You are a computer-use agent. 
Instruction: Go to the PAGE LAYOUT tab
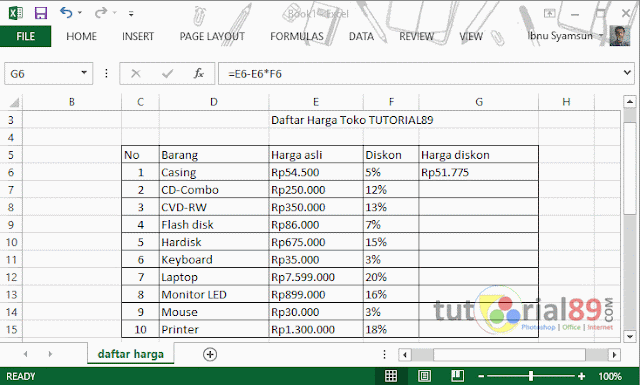point(212,36)
